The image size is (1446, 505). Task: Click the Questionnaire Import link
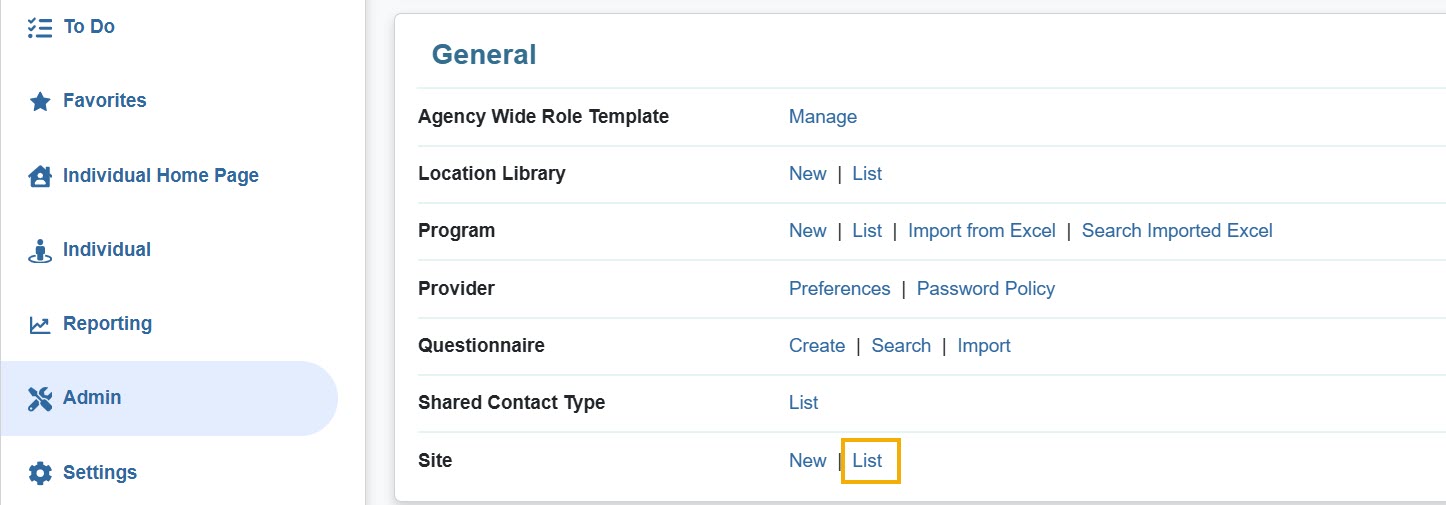pyautogui.click(x=983, y=346)
